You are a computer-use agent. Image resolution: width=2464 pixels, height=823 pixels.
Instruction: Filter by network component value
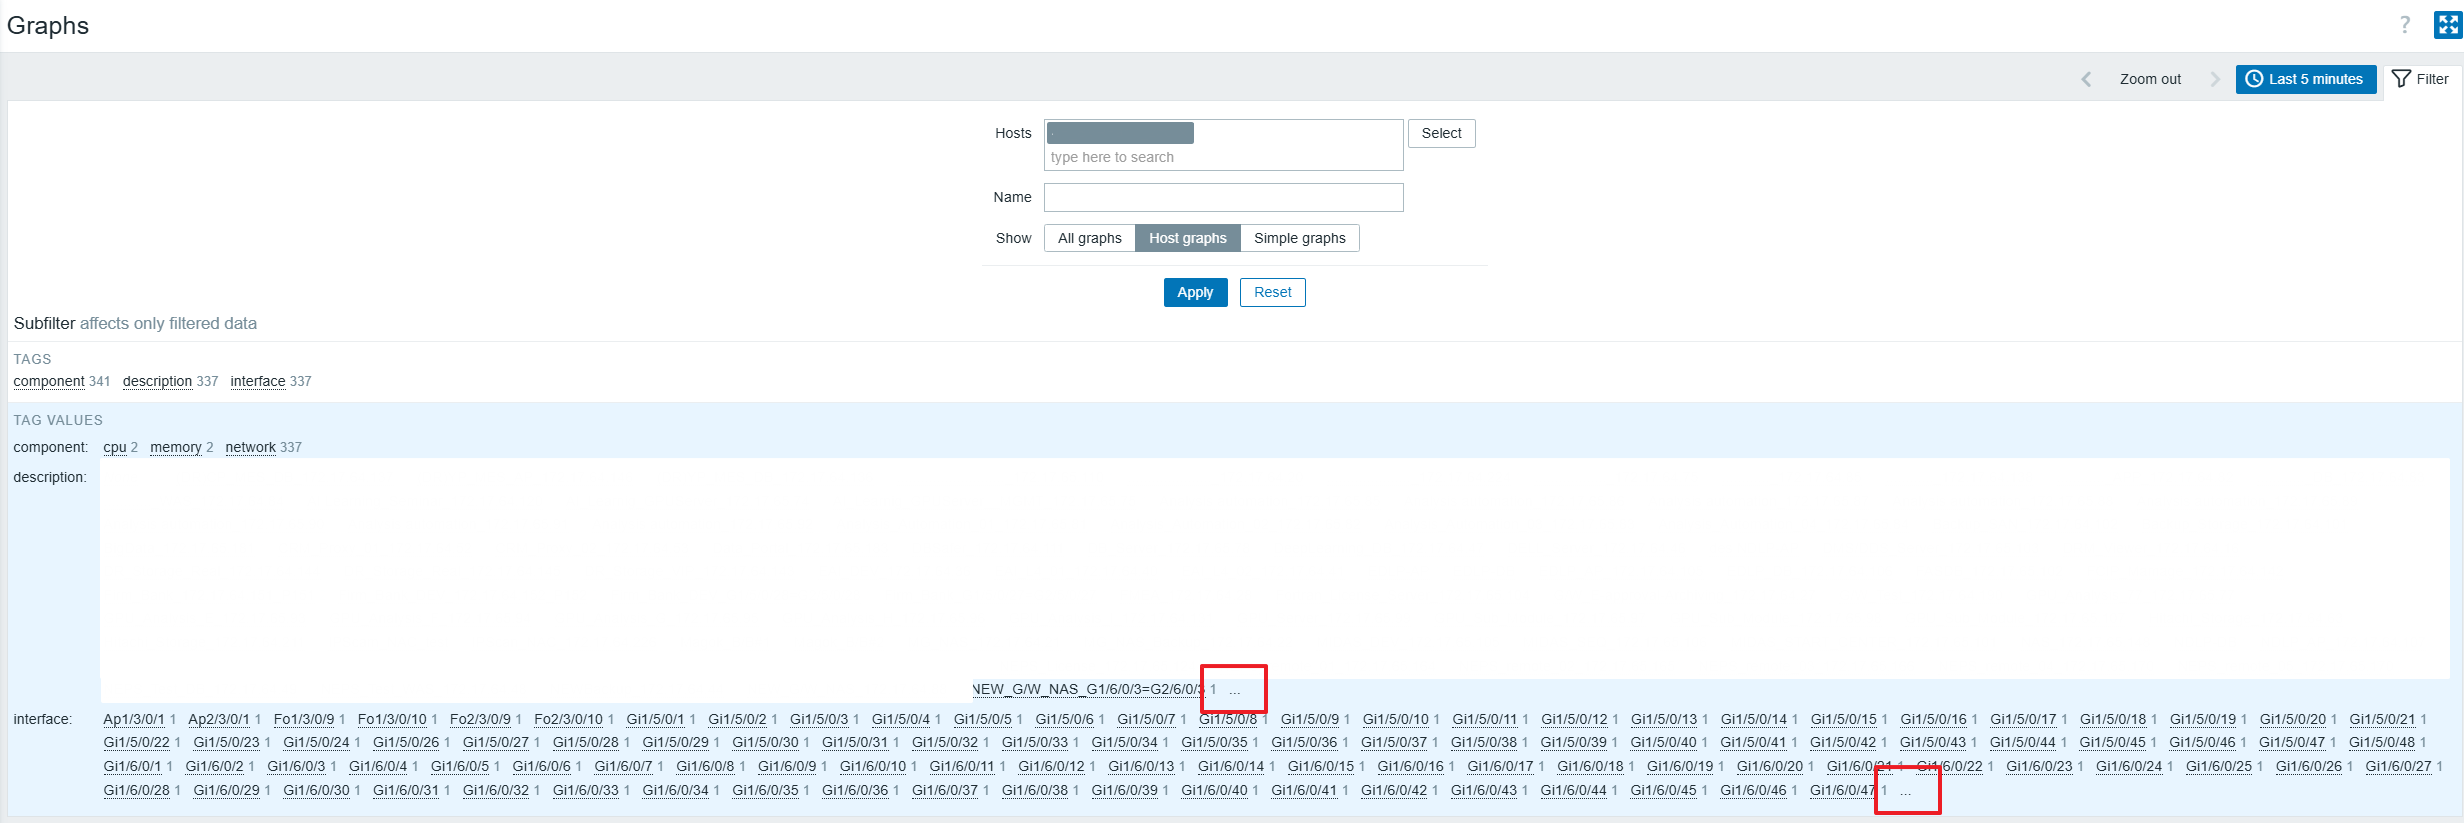coord(250,447)
